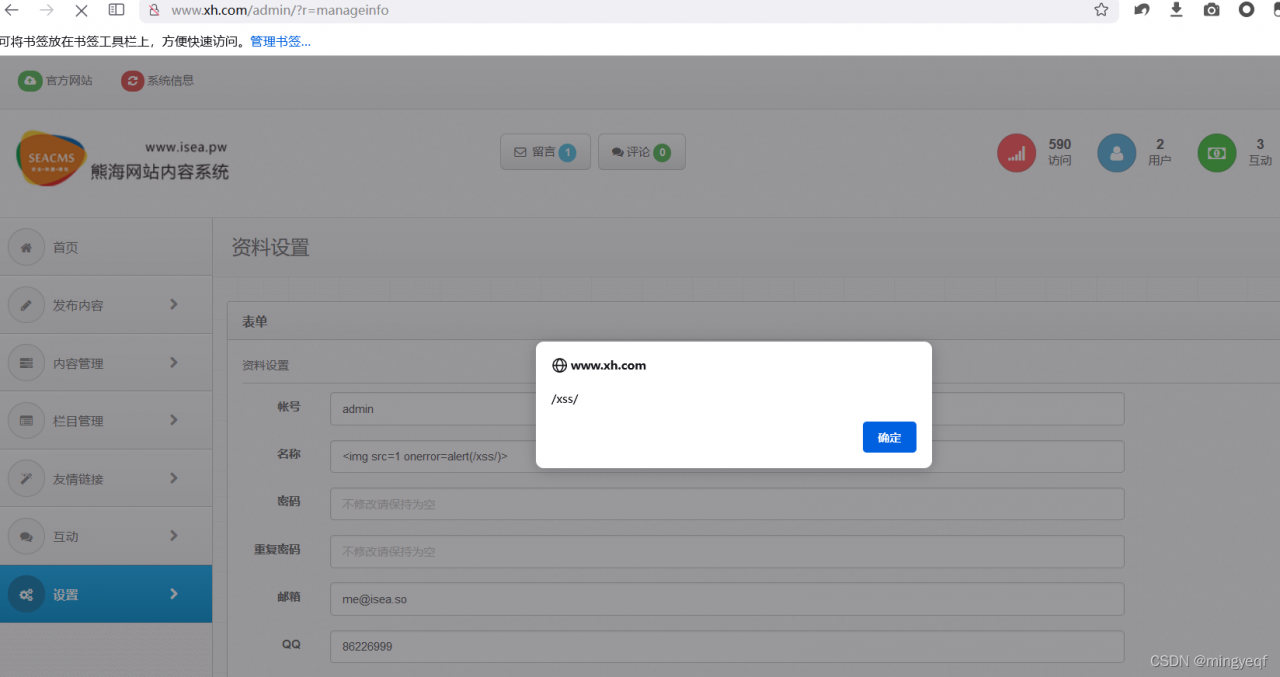Stop page loading with X icon
The height and width of the screenshot is (677, 1280).
tap(81, 10)
